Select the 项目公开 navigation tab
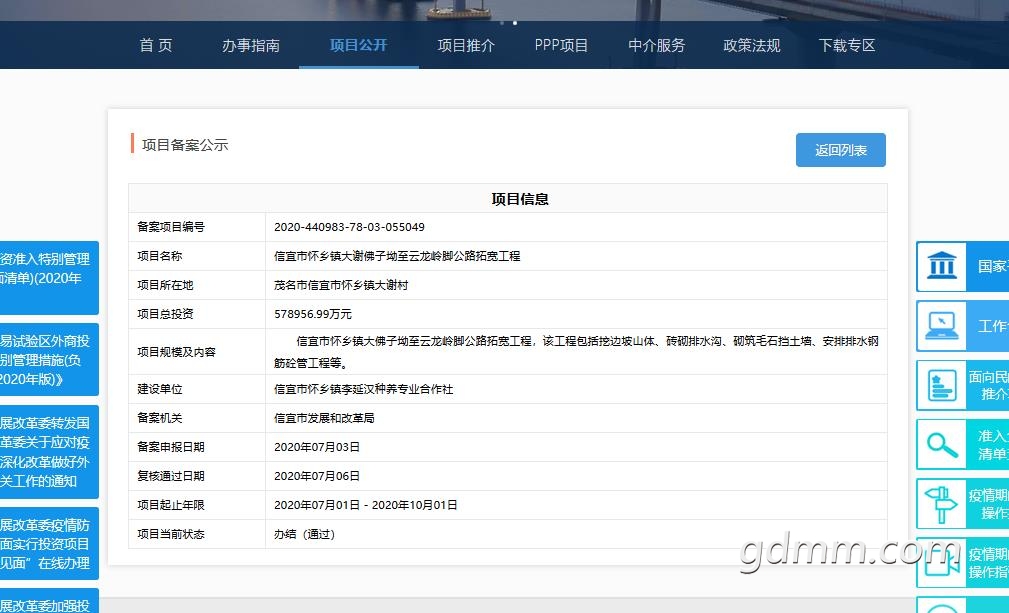 [x=358, y=45]
